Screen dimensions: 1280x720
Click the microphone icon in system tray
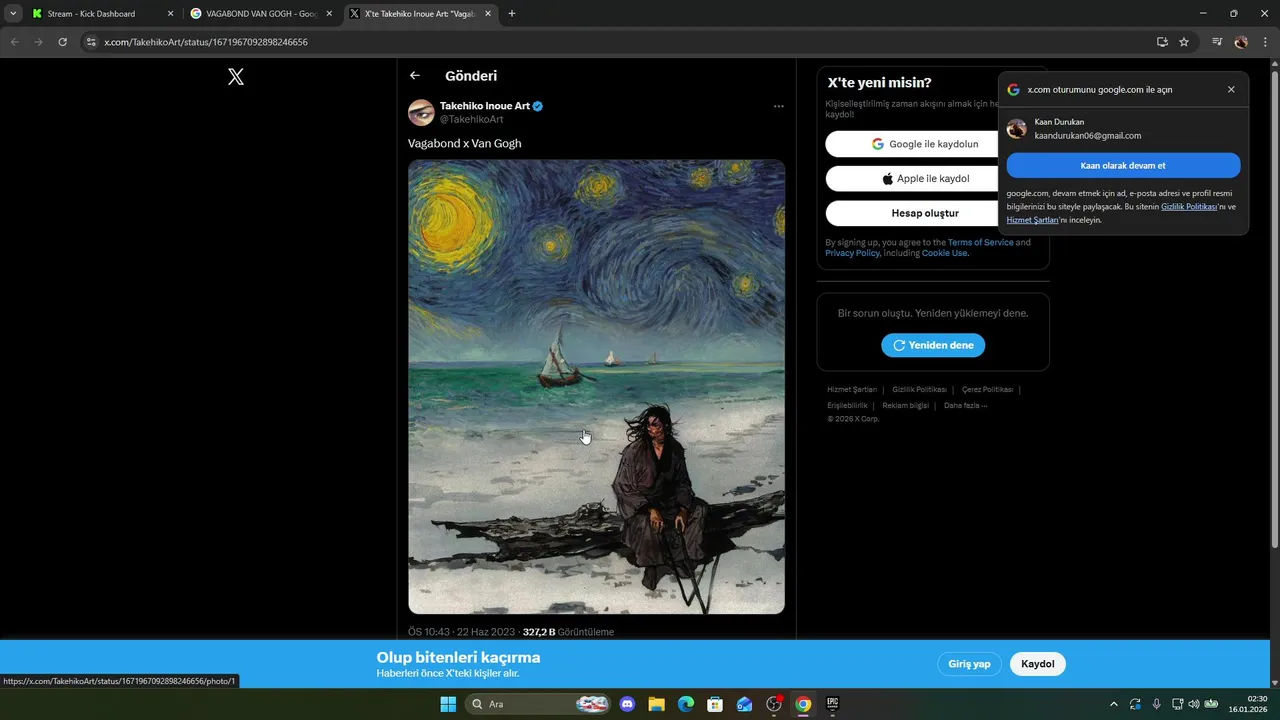pyautogui.click(x=1156, y=704)
